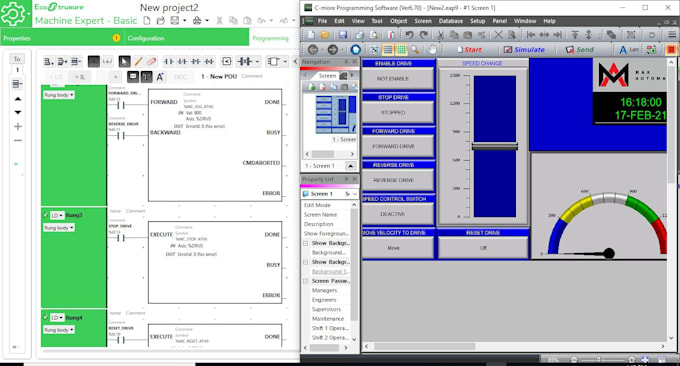Click the Simulate button
Screen dimensions: 680x366
point(524,49)
